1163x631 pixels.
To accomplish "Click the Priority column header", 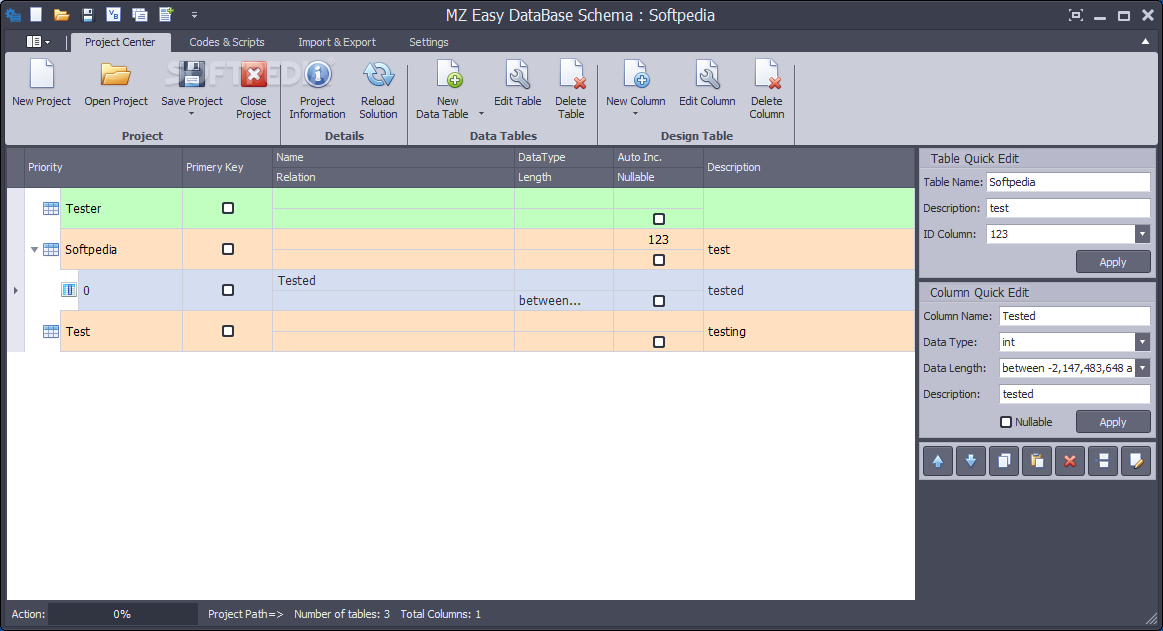I will pos(103,168).
